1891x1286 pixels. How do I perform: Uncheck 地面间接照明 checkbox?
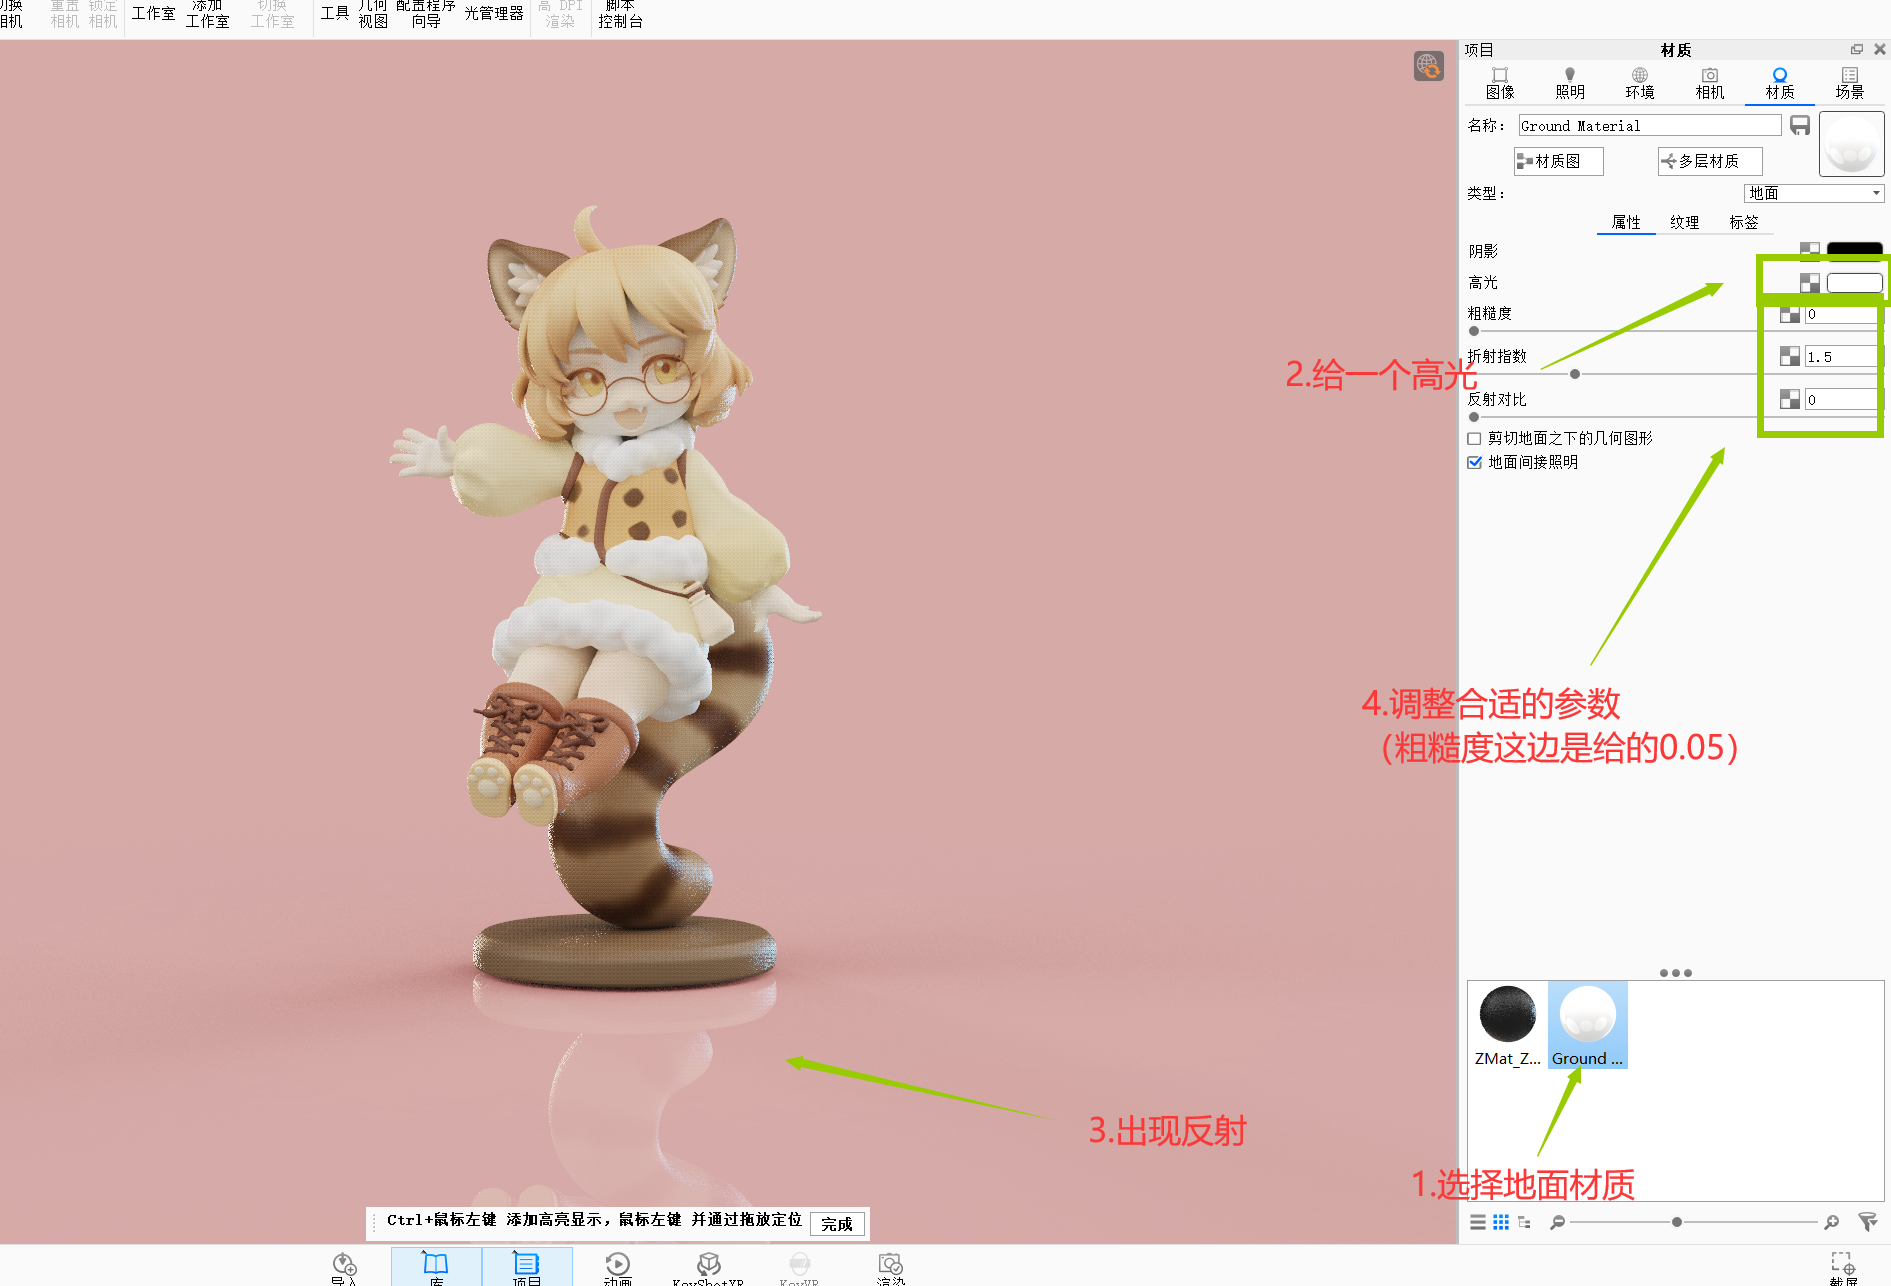click(x=1474, y=462)
